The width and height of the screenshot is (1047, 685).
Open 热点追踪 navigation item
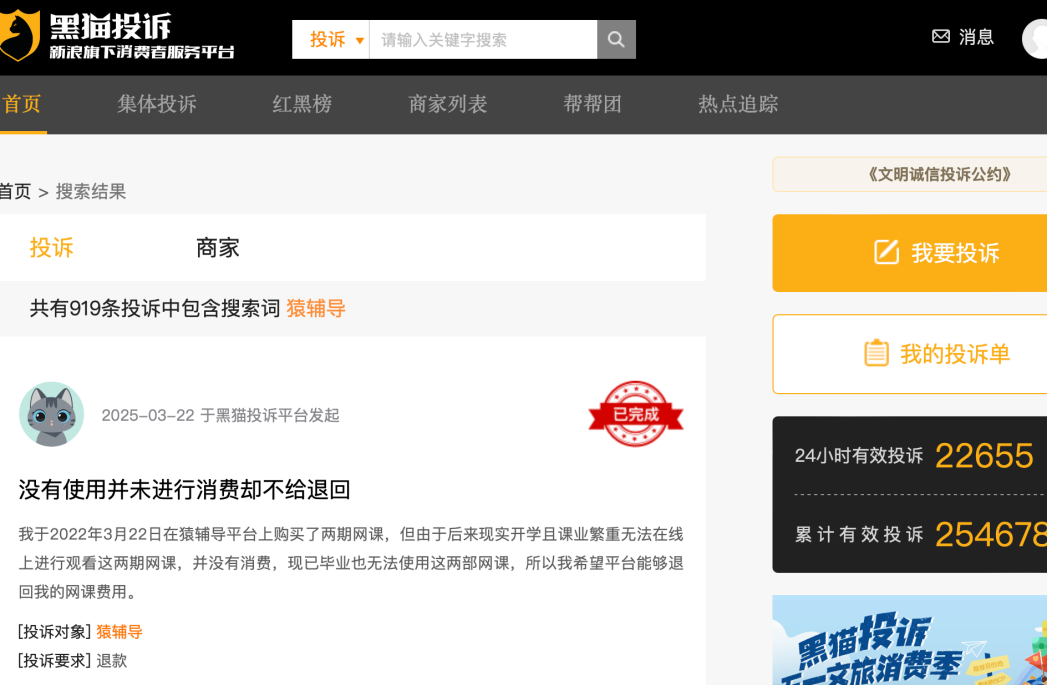(x=738, y=104)
